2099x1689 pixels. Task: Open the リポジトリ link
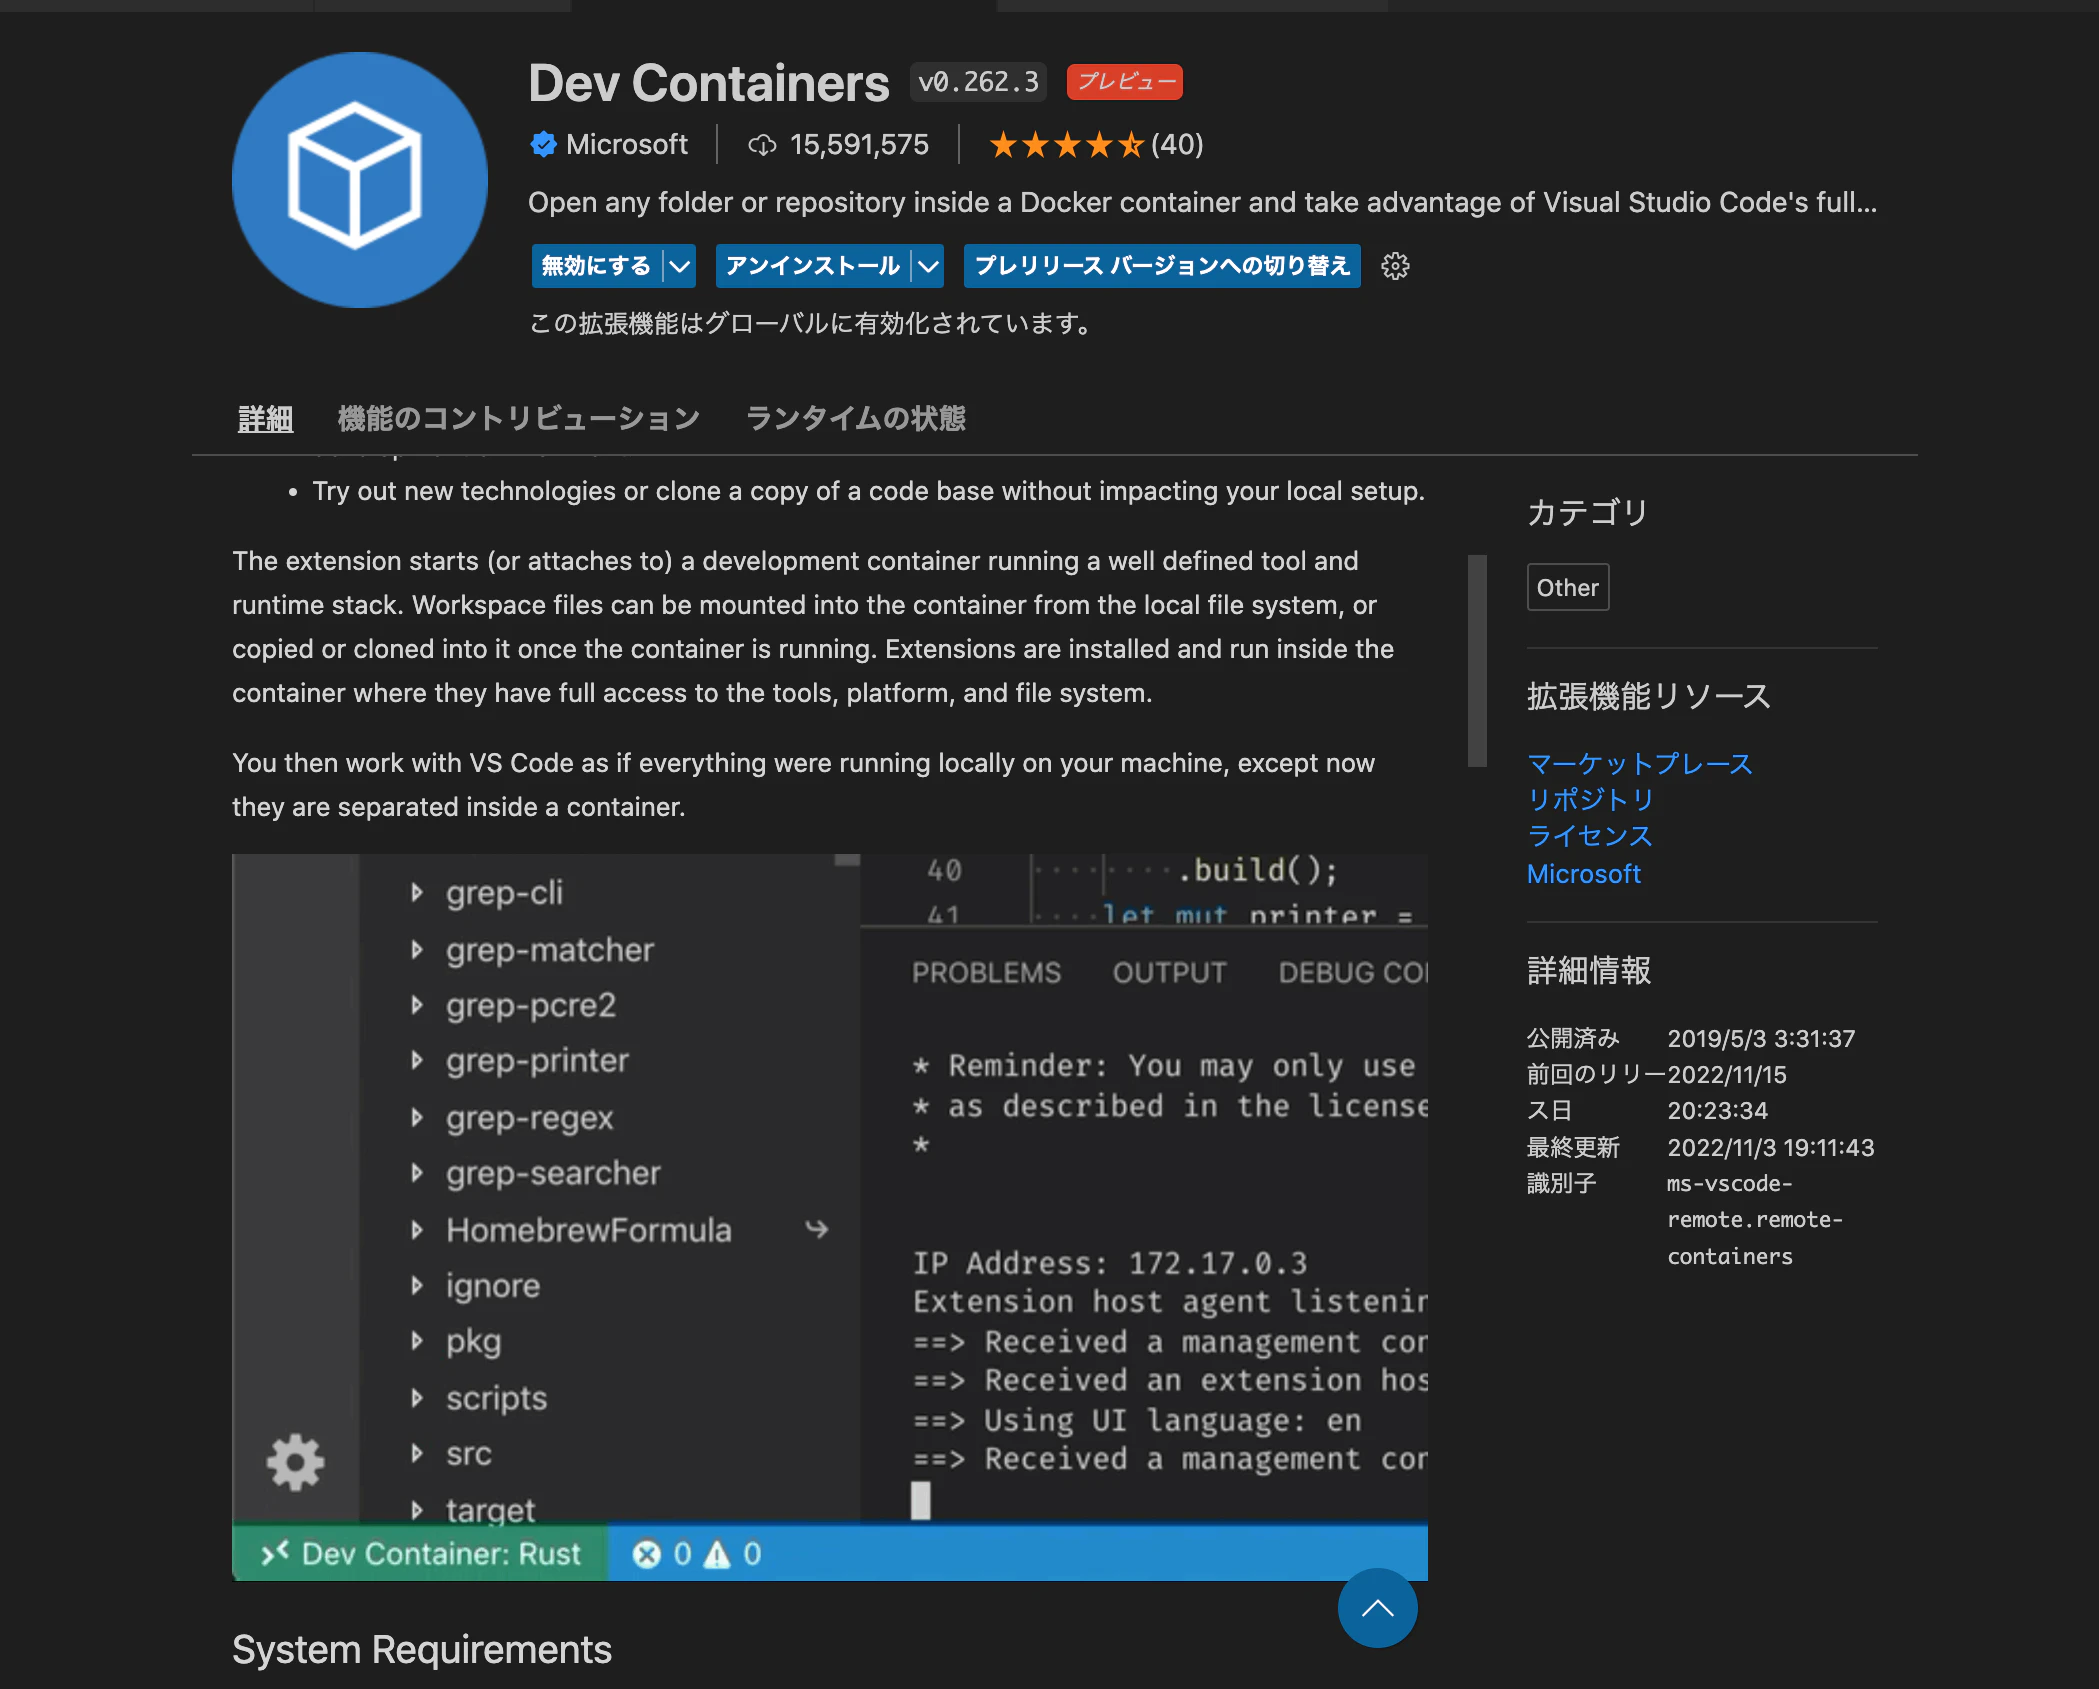(1590, 800)
